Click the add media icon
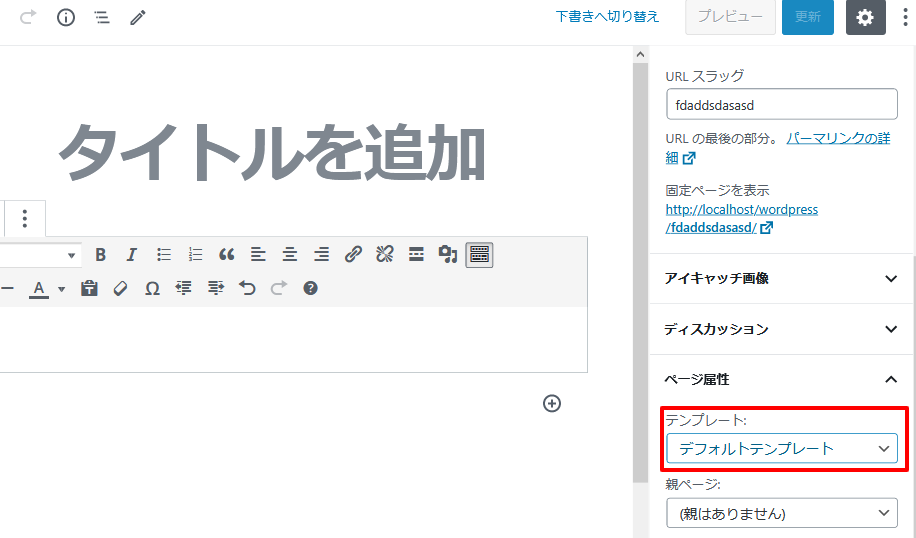 [447, 255]
